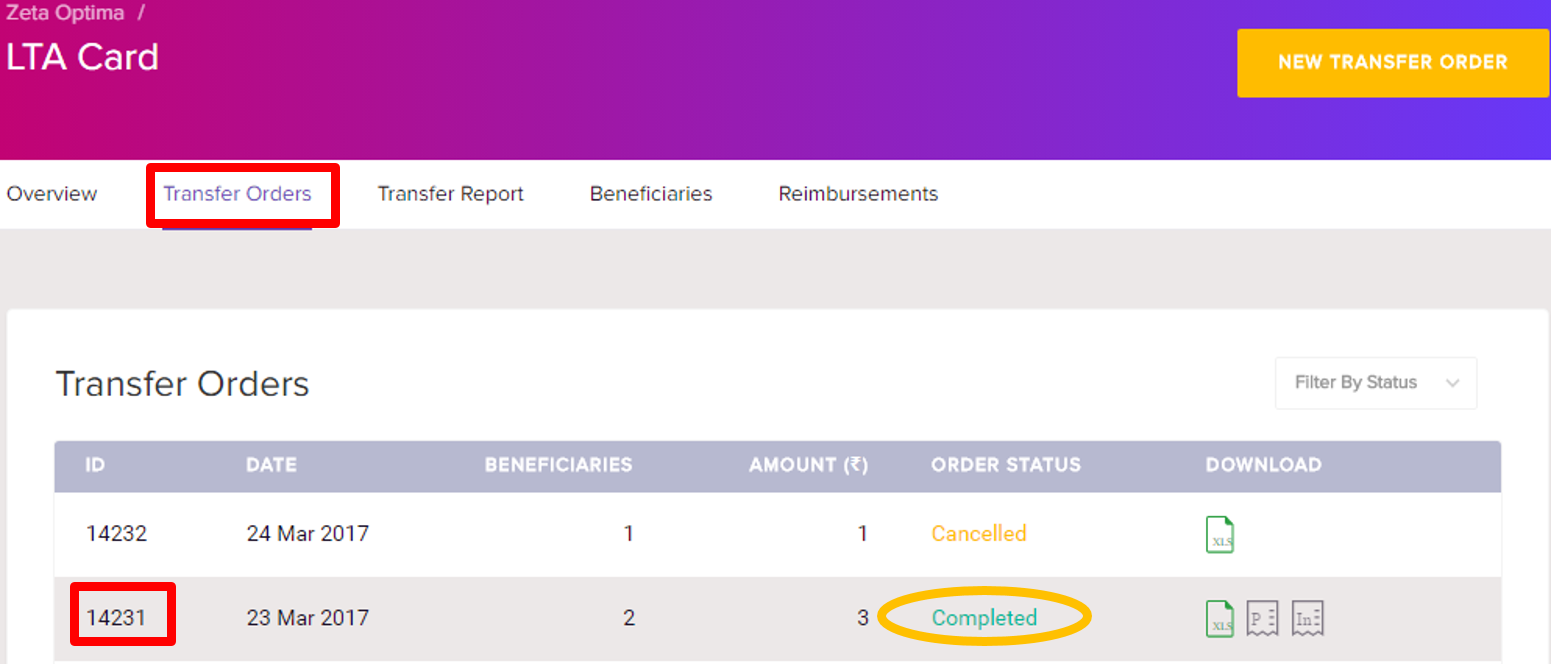Switch to the Overview tab

click(52, 194)
